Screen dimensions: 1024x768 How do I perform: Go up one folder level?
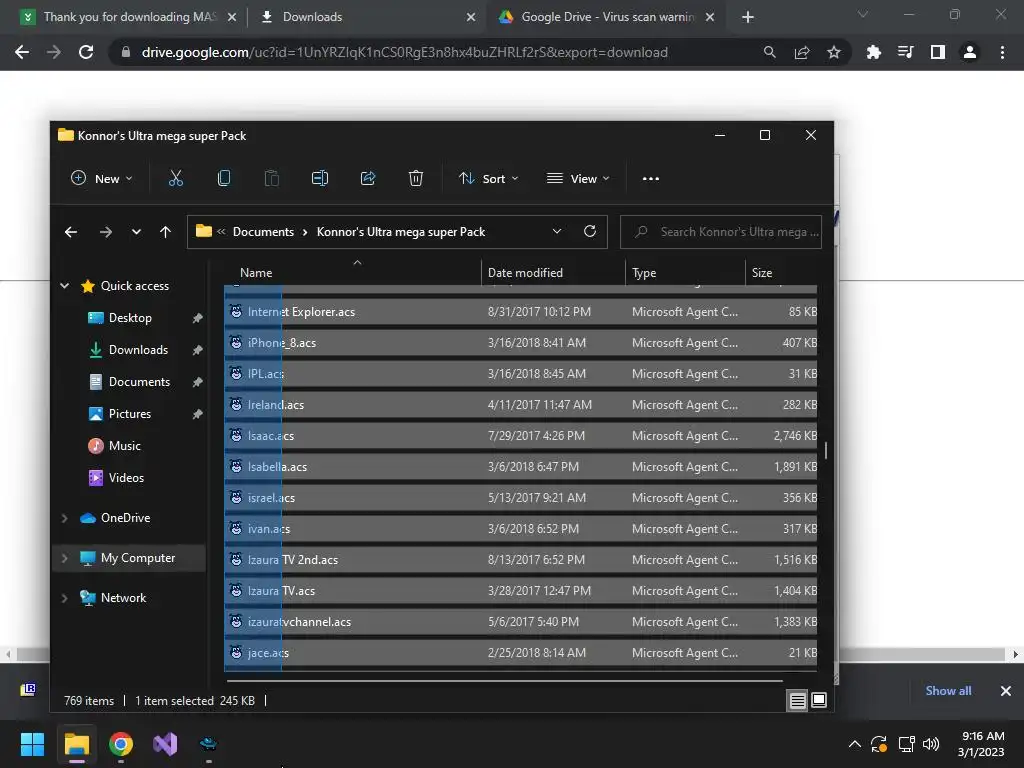pyautogui.click(x=165, y=232)
